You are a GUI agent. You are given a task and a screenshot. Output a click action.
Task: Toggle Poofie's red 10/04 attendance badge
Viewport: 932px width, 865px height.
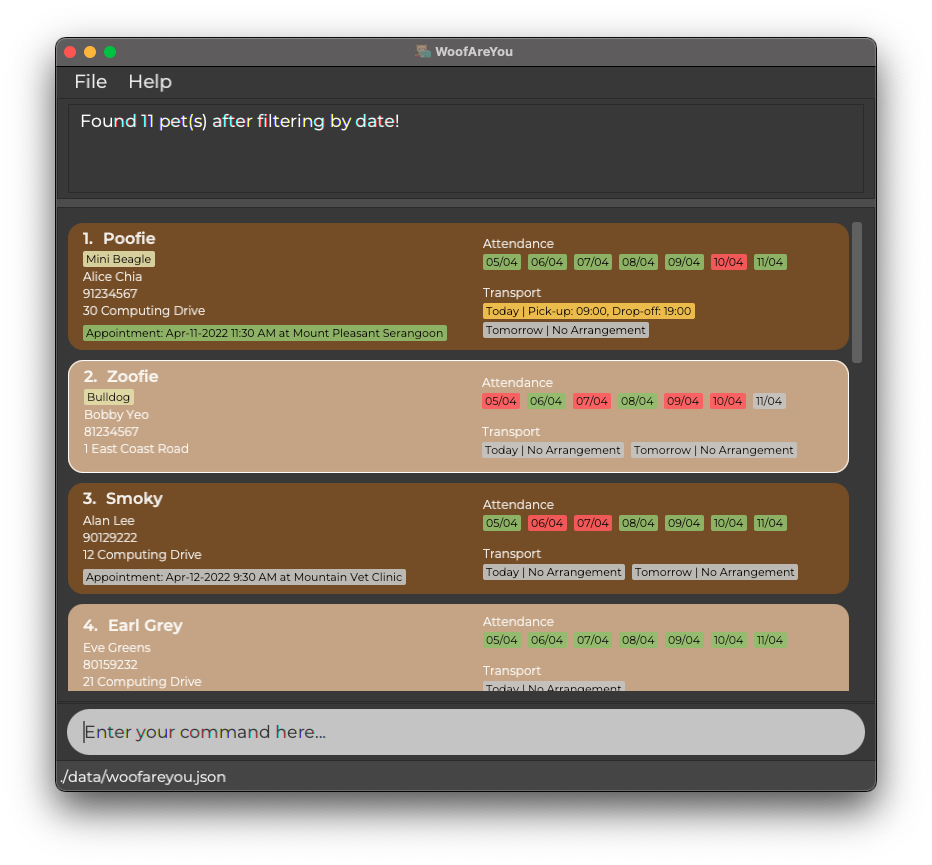click(x=729, y=262)
